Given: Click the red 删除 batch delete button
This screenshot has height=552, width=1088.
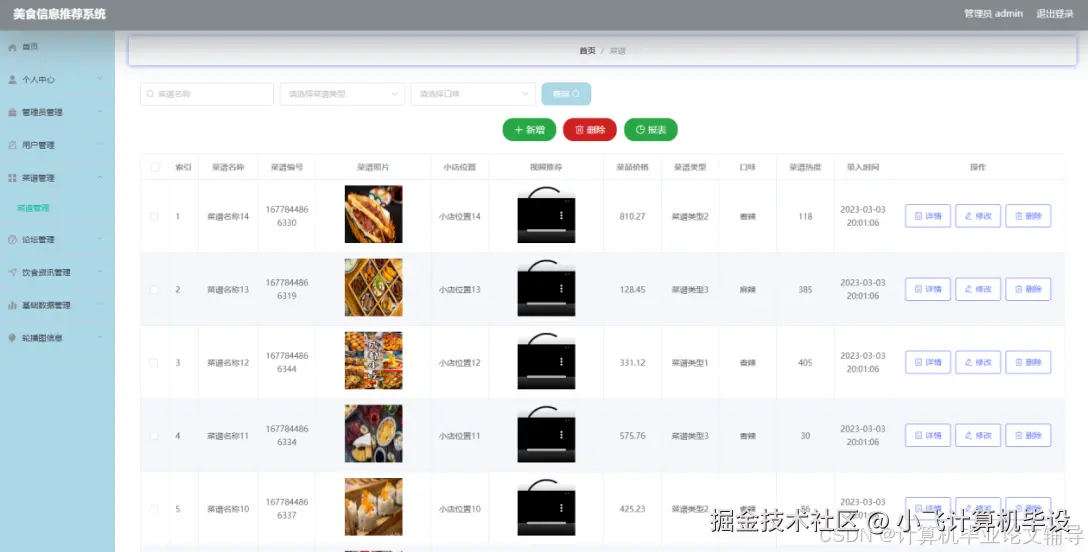Looking at the screenshot, I should 590,130.
